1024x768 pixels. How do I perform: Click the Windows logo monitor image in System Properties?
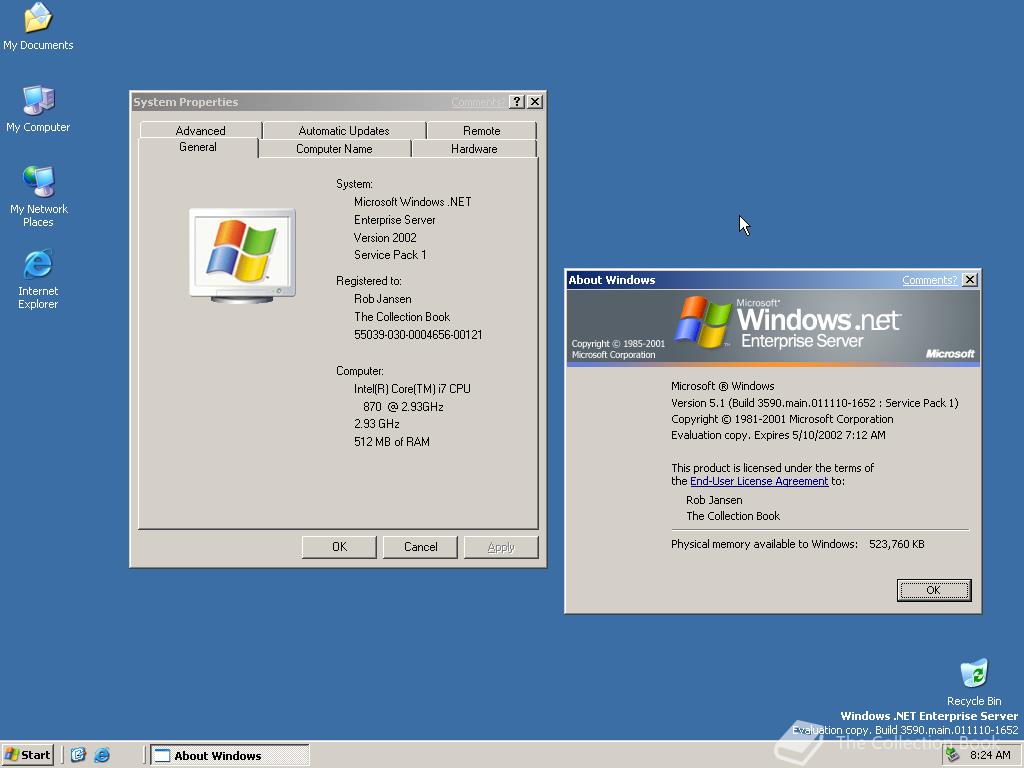242,255
